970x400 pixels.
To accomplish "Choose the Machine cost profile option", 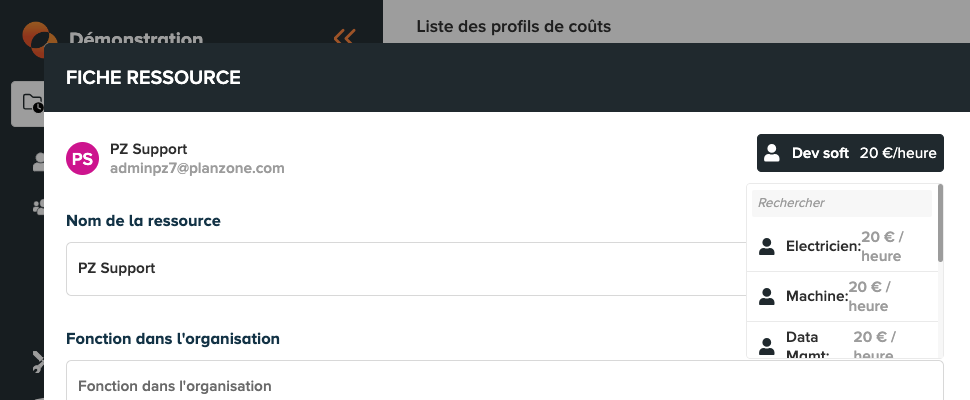I will [843, 297].
